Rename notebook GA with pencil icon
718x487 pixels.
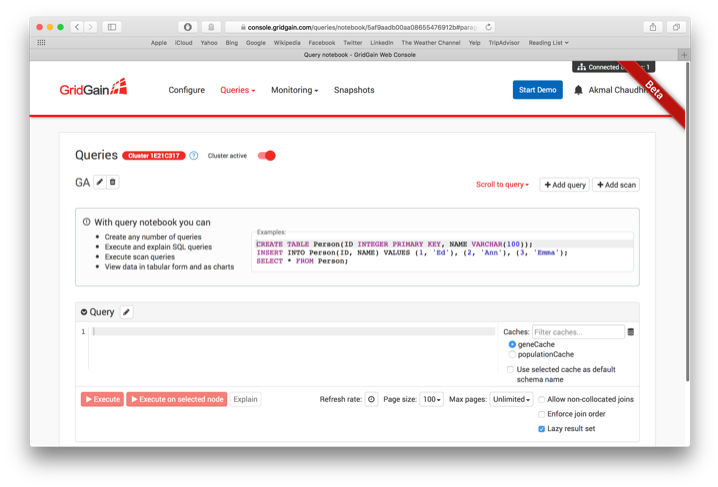99,182
